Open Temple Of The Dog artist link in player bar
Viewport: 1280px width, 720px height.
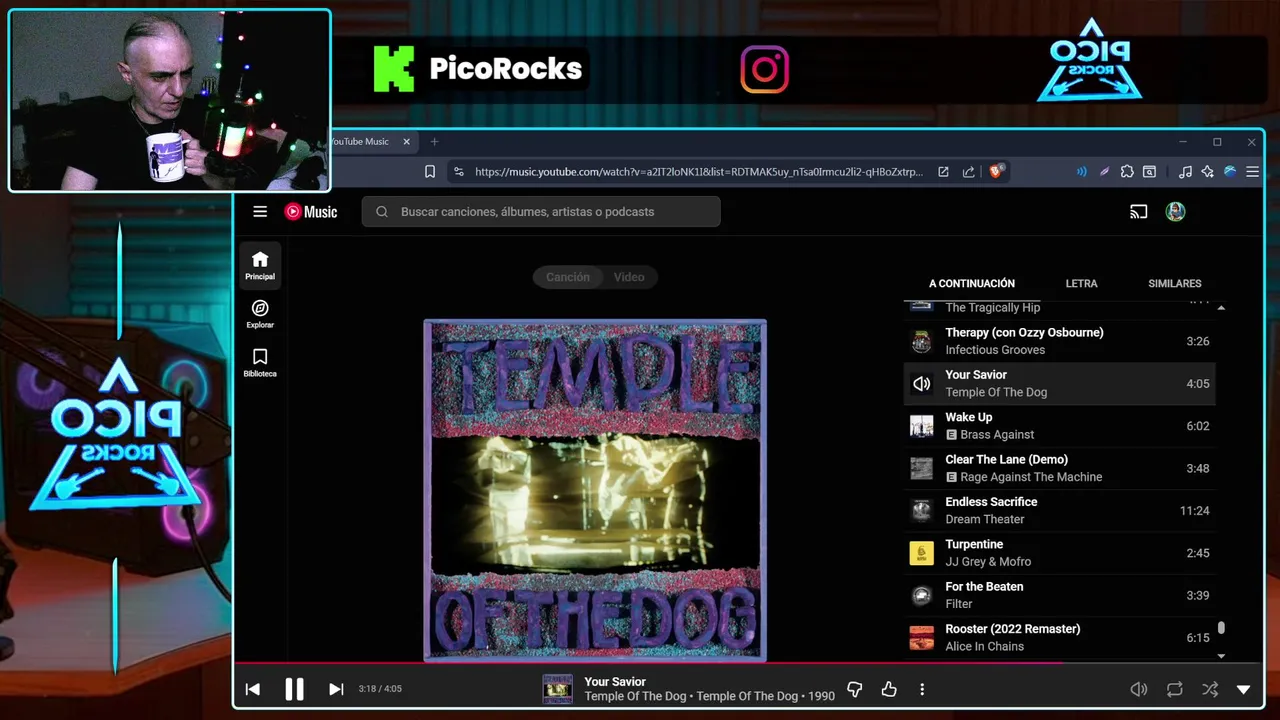coord(635,697)
